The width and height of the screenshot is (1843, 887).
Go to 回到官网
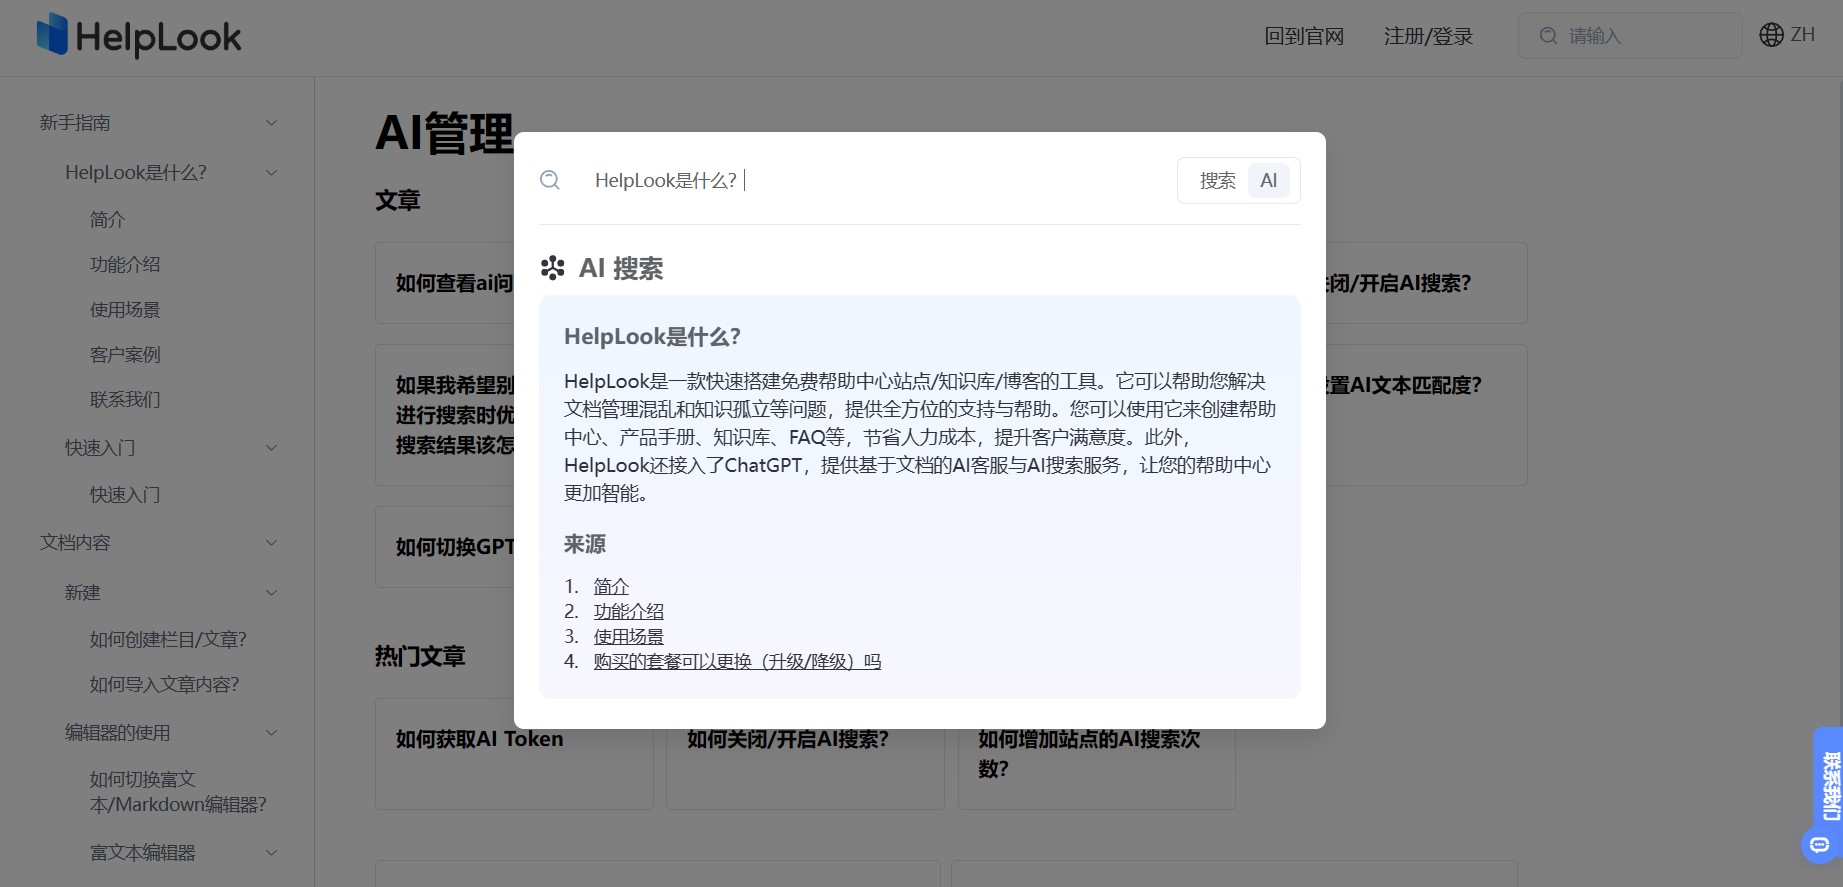coord(1304,36)
